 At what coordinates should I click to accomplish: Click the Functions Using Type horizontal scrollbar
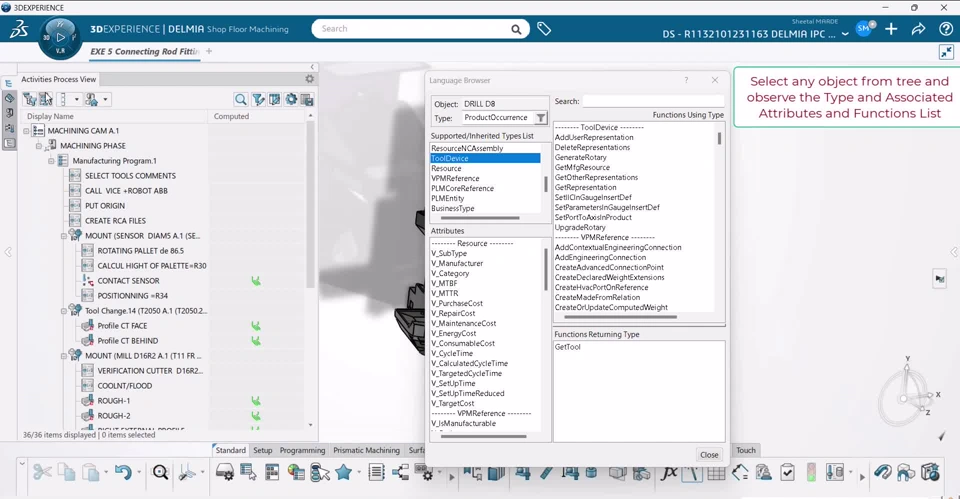[x=620, y=317]
